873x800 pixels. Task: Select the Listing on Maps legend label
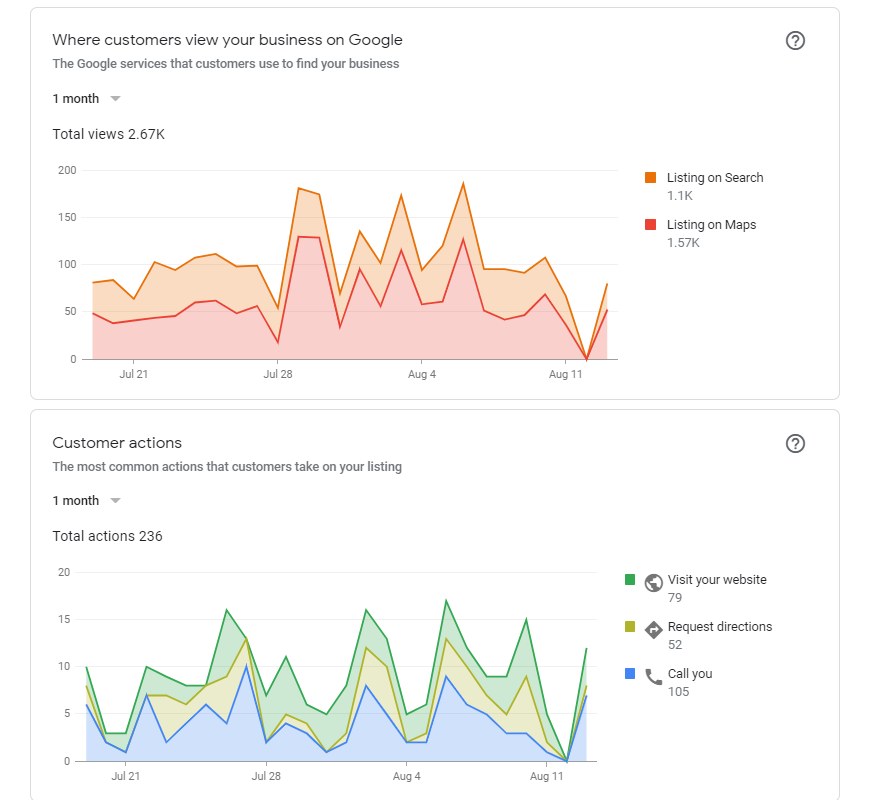(711, 225)
